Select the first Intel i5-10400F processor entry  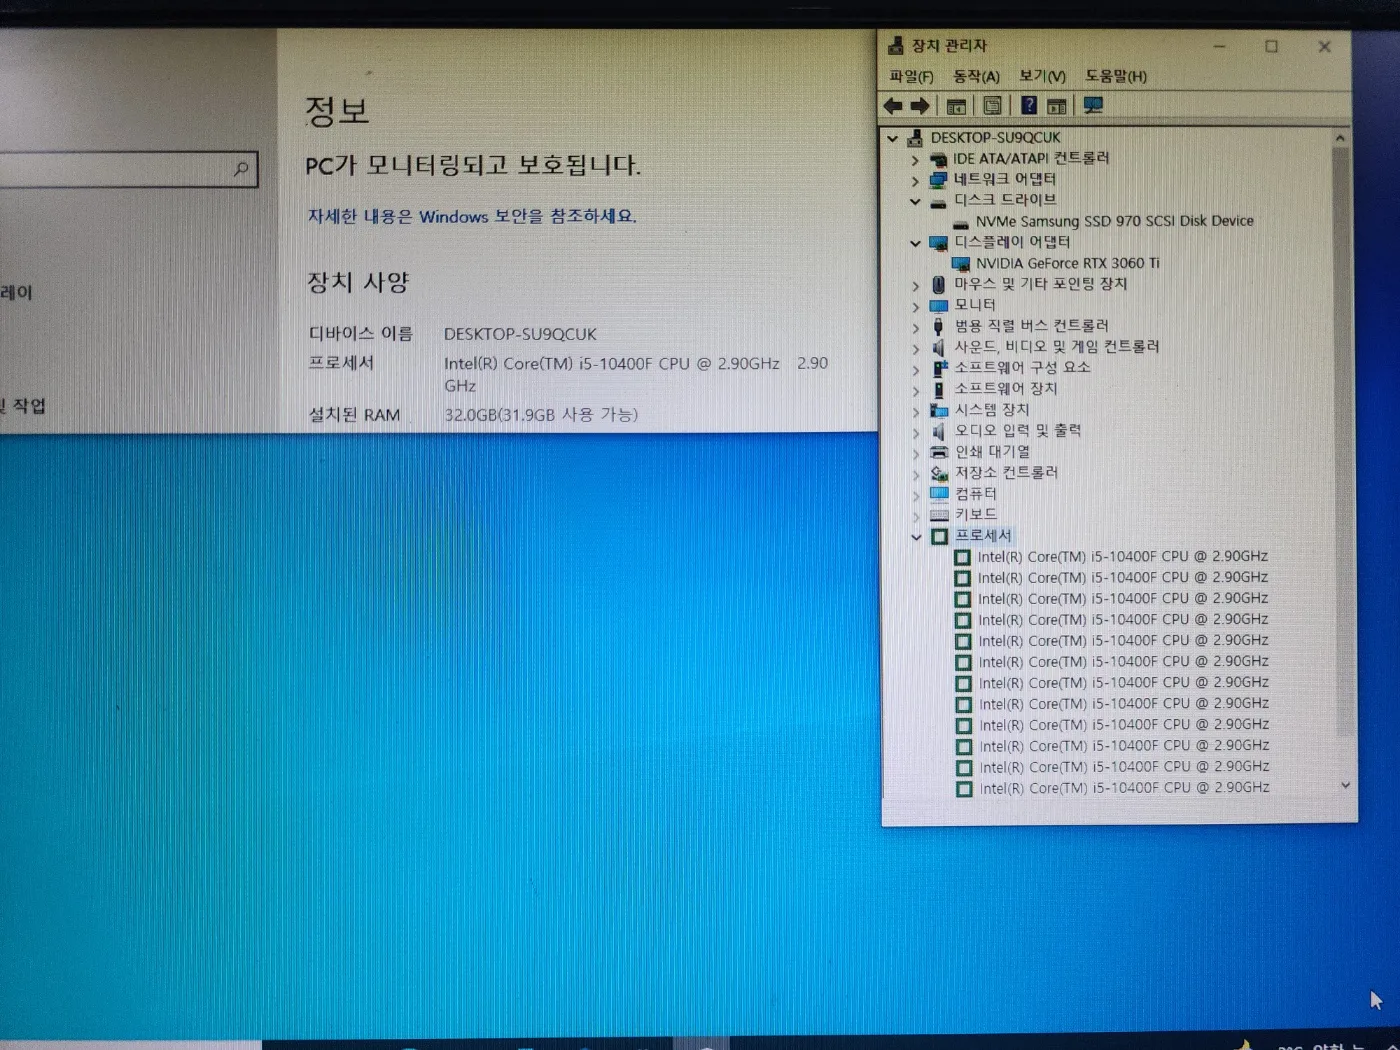[x=1122, y=557]
